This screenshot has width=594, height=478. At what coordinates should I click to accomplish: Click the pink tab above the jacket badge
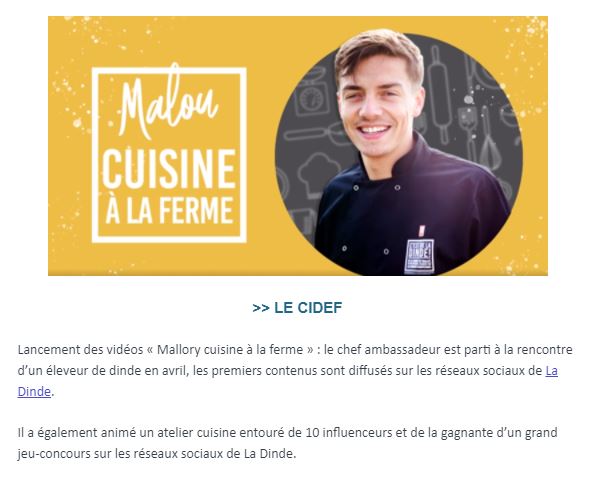coord(421,230)
